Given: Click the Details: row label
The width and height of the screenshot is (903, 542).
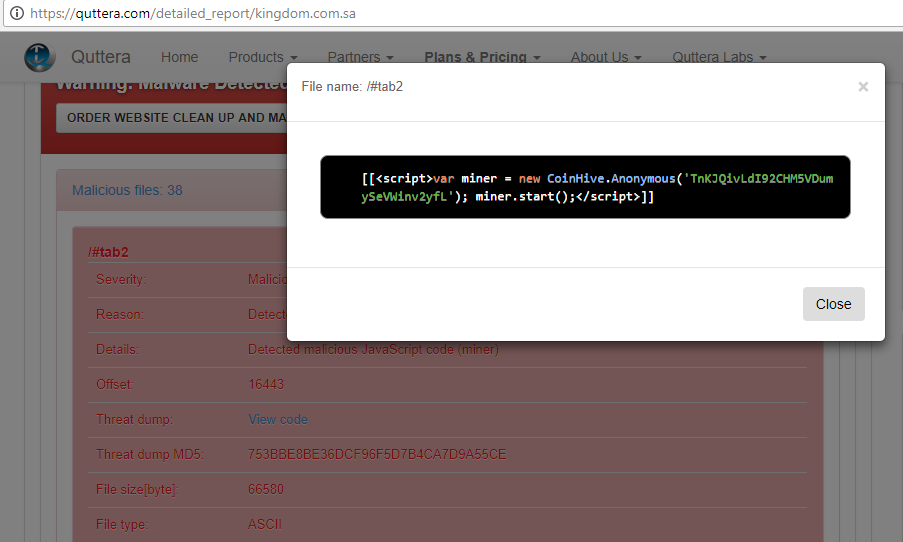Looking at the screenshot, I should click(117, 350).
